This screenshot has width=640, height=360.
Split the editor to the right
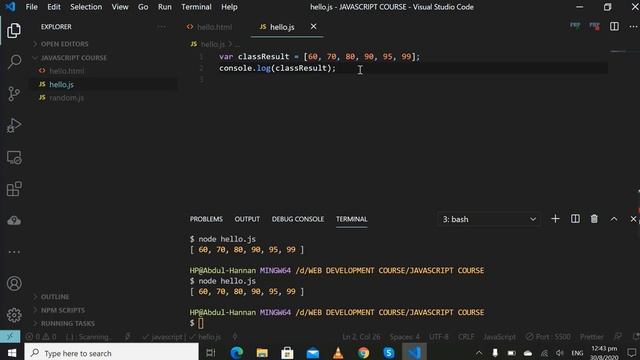pyautogui.click(x=614, y=27)
